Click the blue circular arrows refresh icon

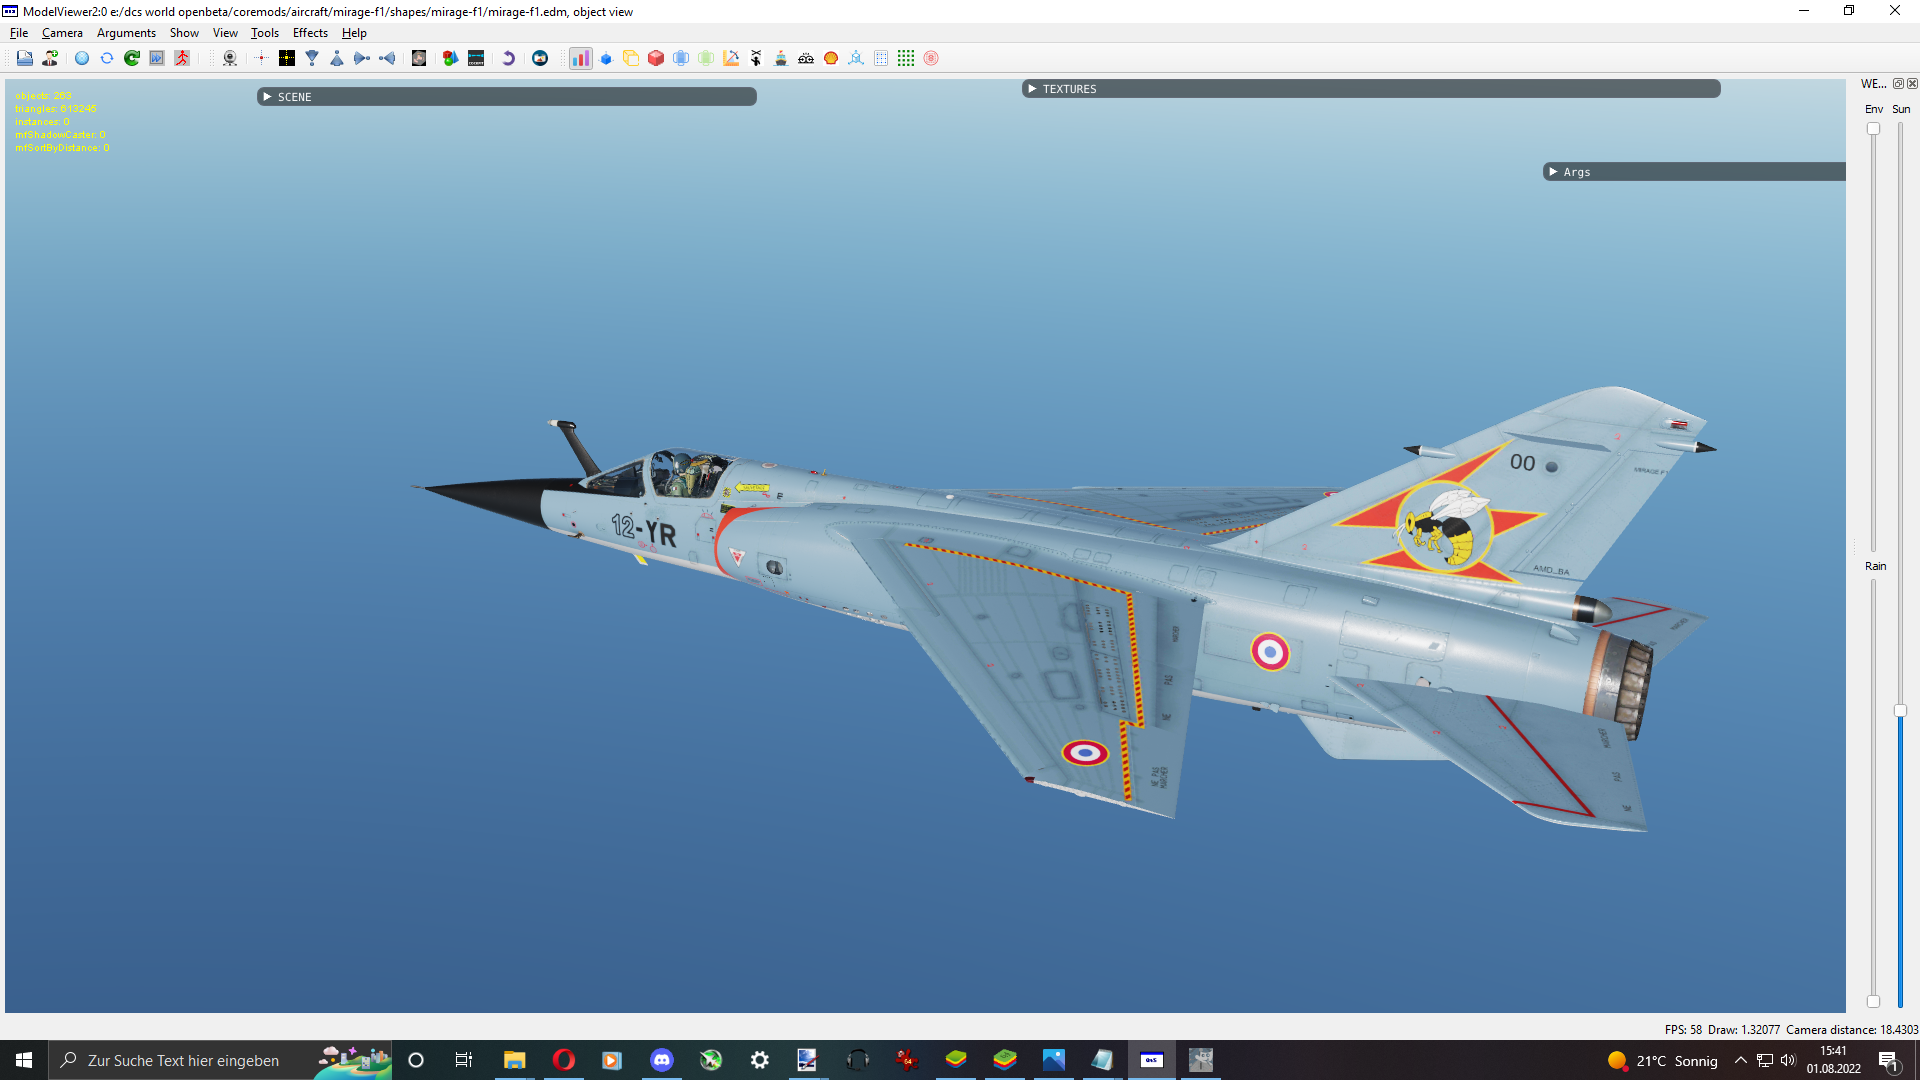click(x=107, y=58)
